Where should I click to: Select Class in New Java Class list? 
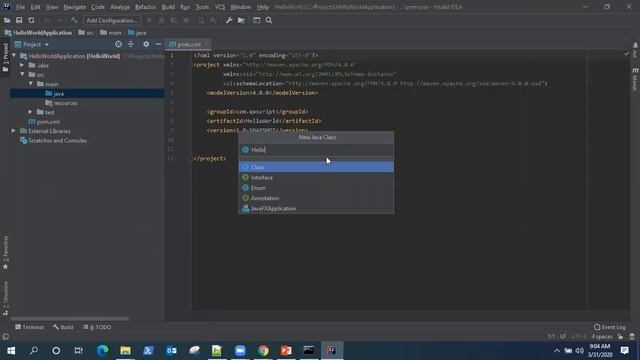click(x=316, y=167)
